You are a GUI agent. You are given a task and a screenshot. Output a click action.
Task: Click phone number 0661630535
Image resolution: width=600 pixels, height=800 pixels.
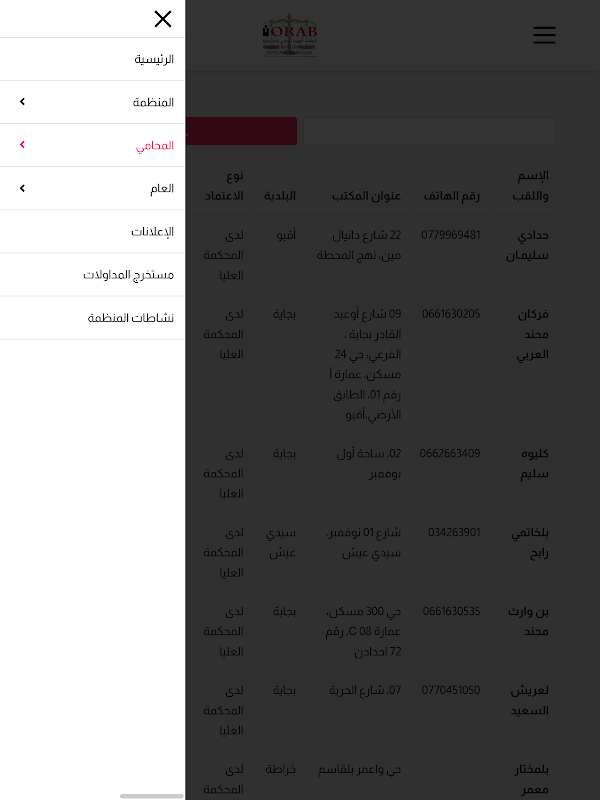[x=451, y=611]
